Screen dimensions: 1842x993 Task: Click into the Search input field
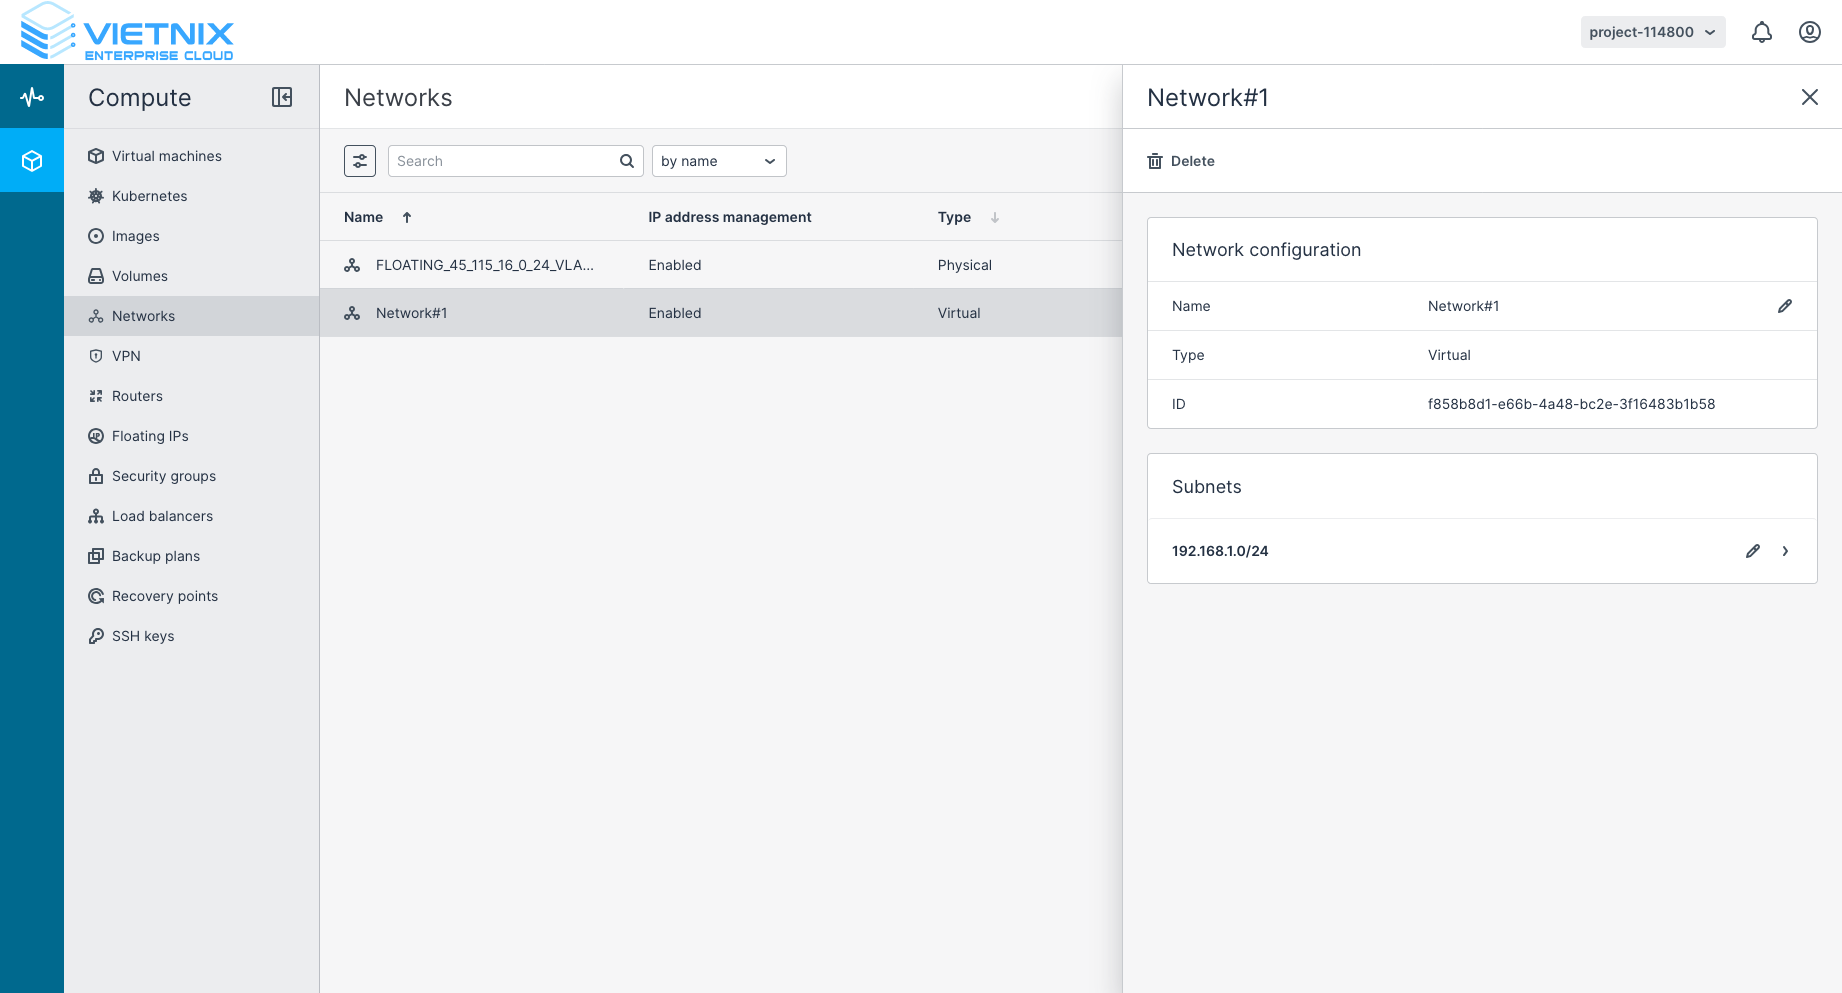(x=505, y=161)
